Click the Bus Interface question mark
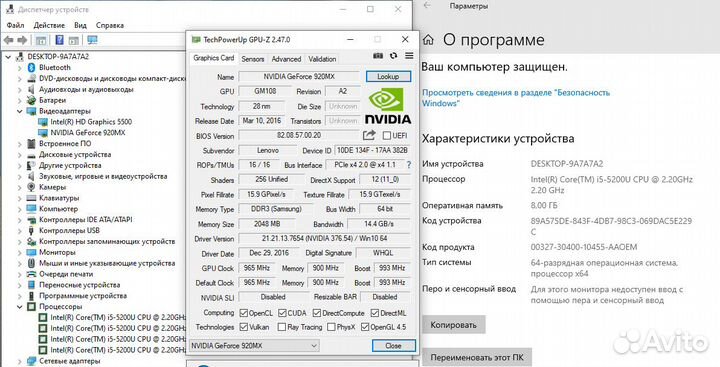Screen dimensions: 720x367 409,164
